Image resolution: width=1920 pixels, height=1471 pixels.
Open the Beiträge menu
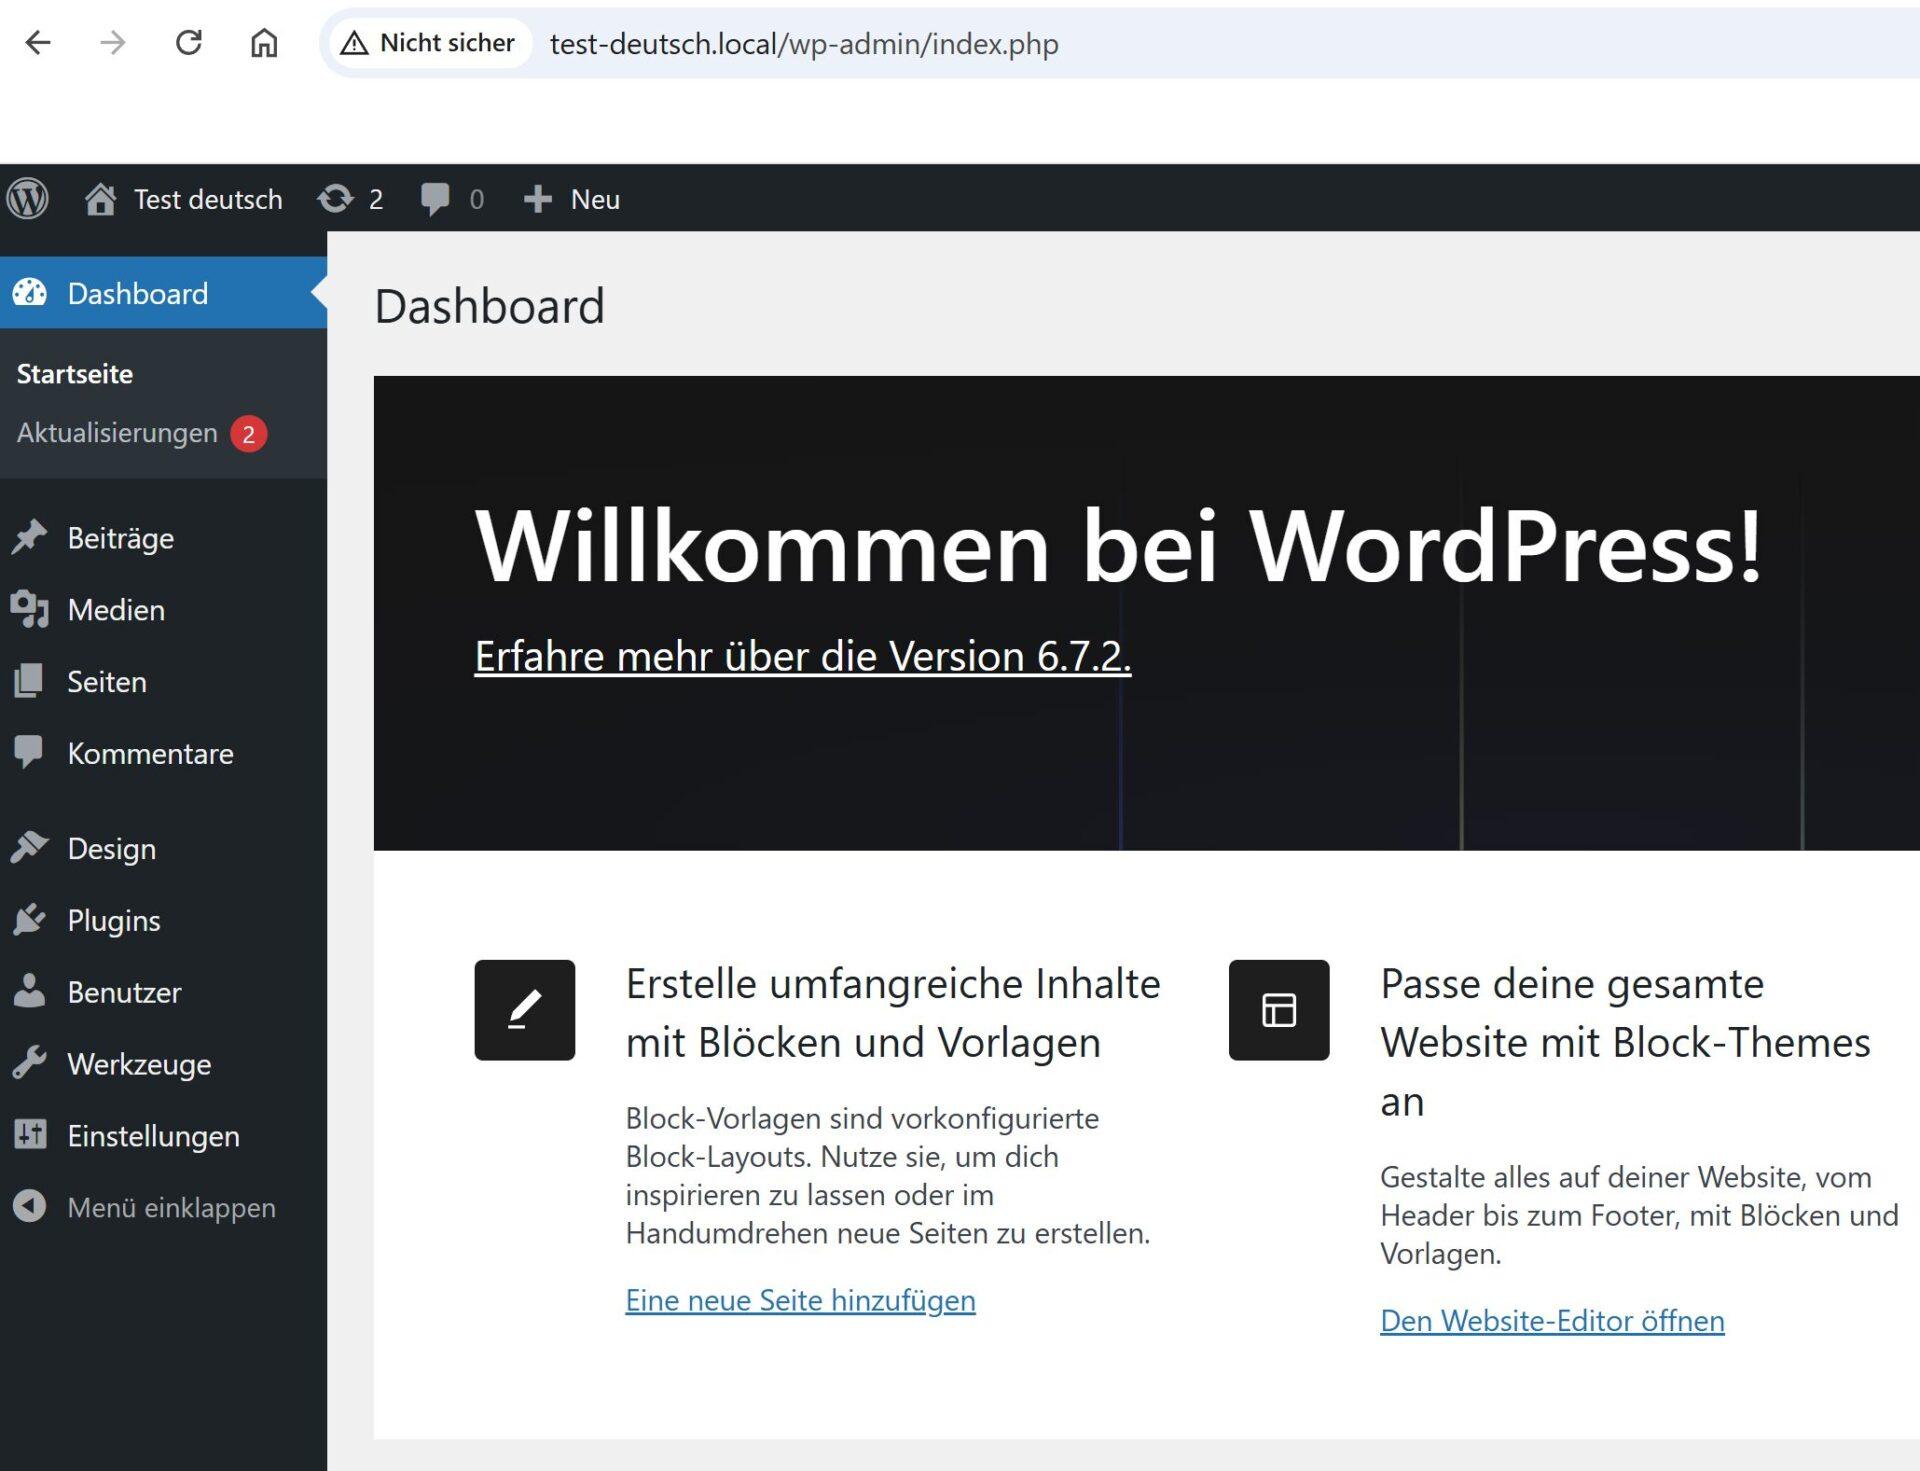pos(120,538)
